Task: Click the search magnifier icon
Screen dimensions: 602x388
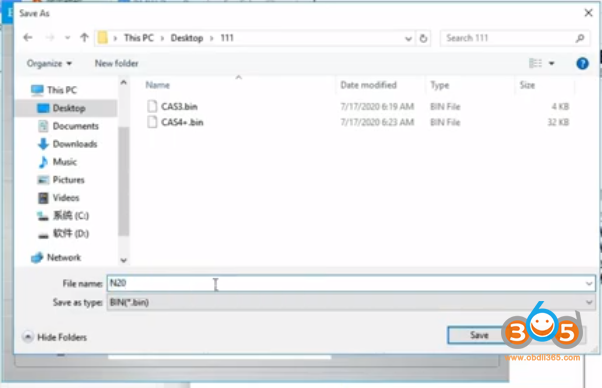Action: point(580,38)
